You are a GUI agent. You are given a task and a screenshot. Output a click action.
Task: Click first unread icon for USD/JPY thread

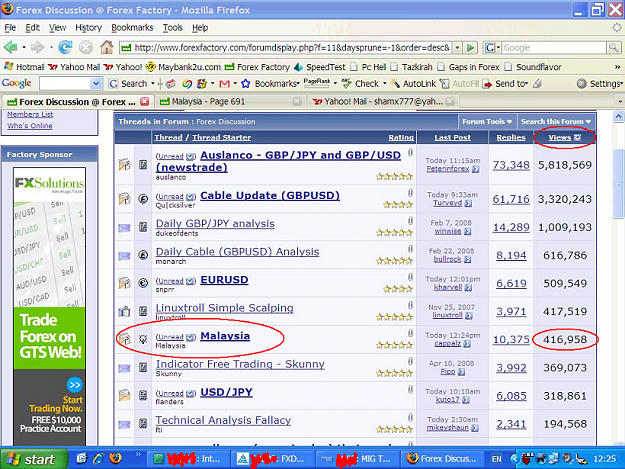point(191,394)
